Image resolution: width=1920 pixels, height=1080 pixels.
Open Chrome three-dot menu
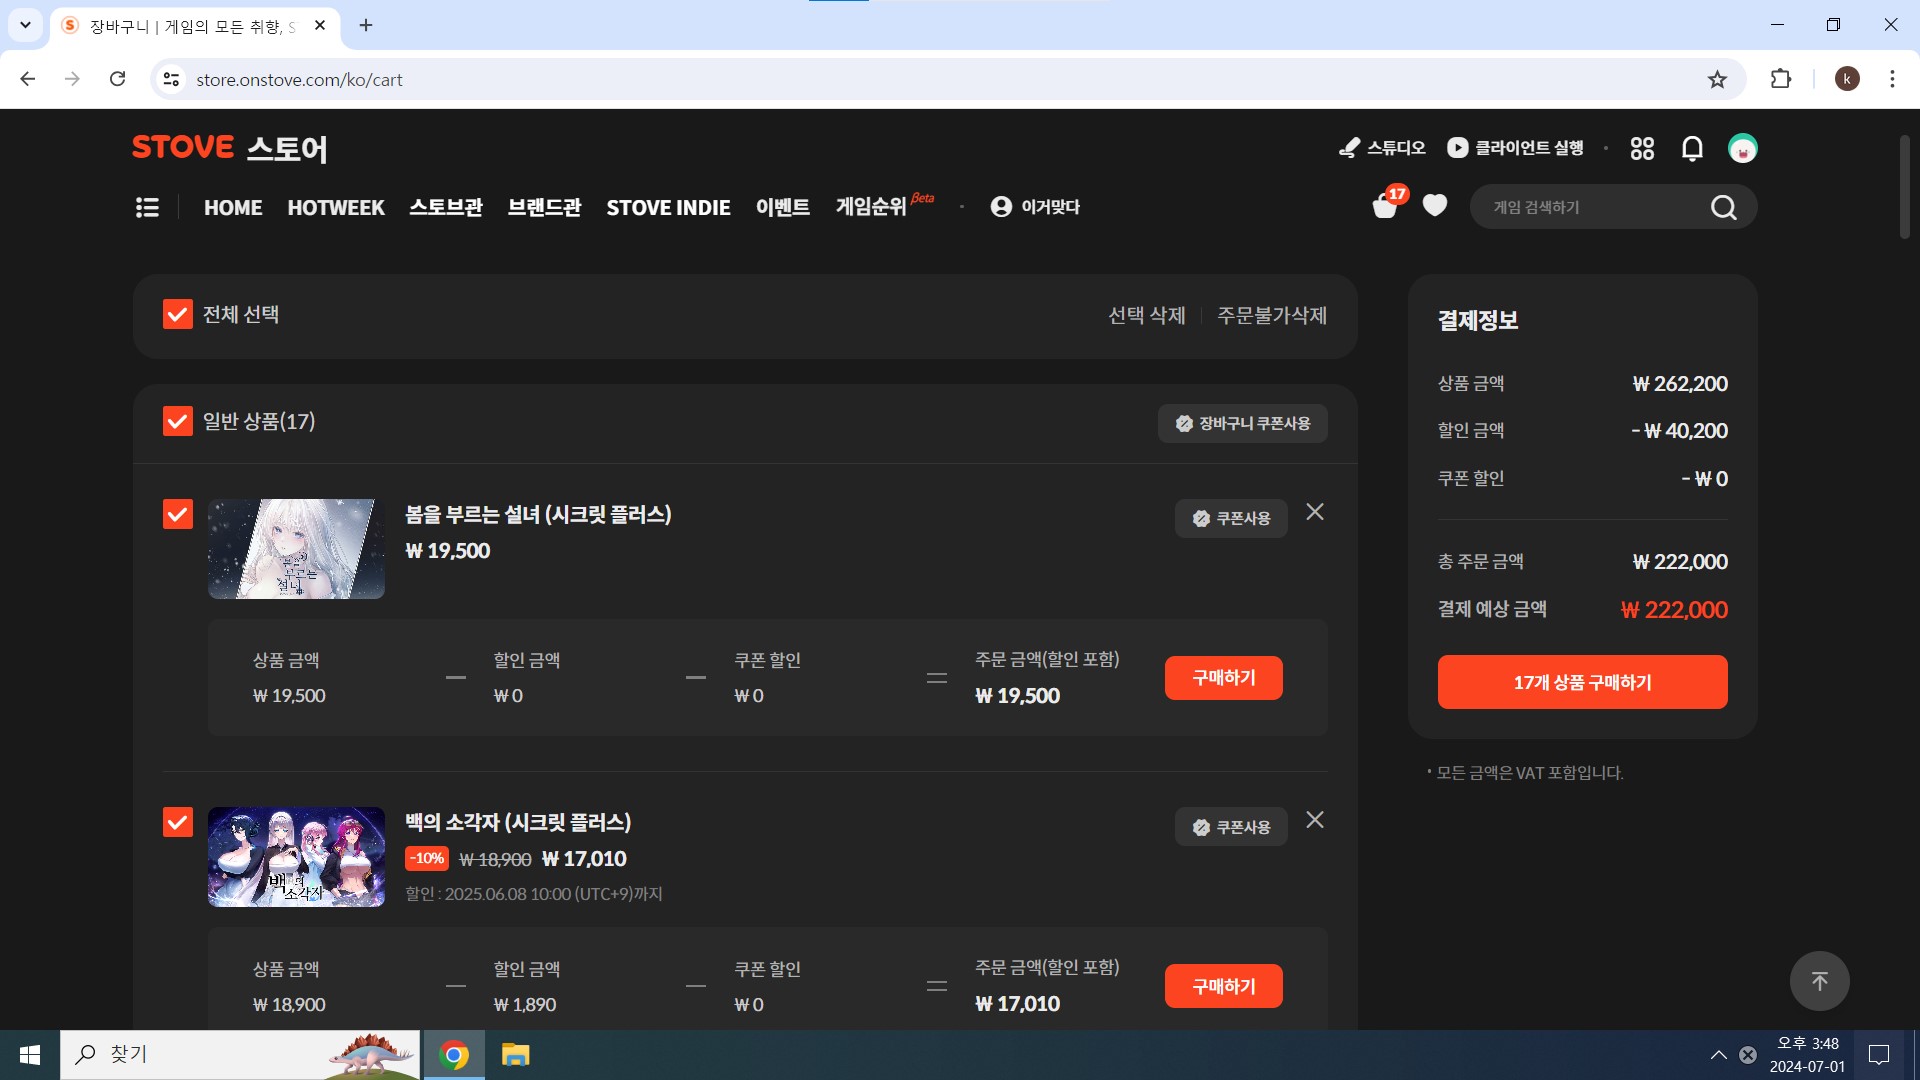point(1892,79)
